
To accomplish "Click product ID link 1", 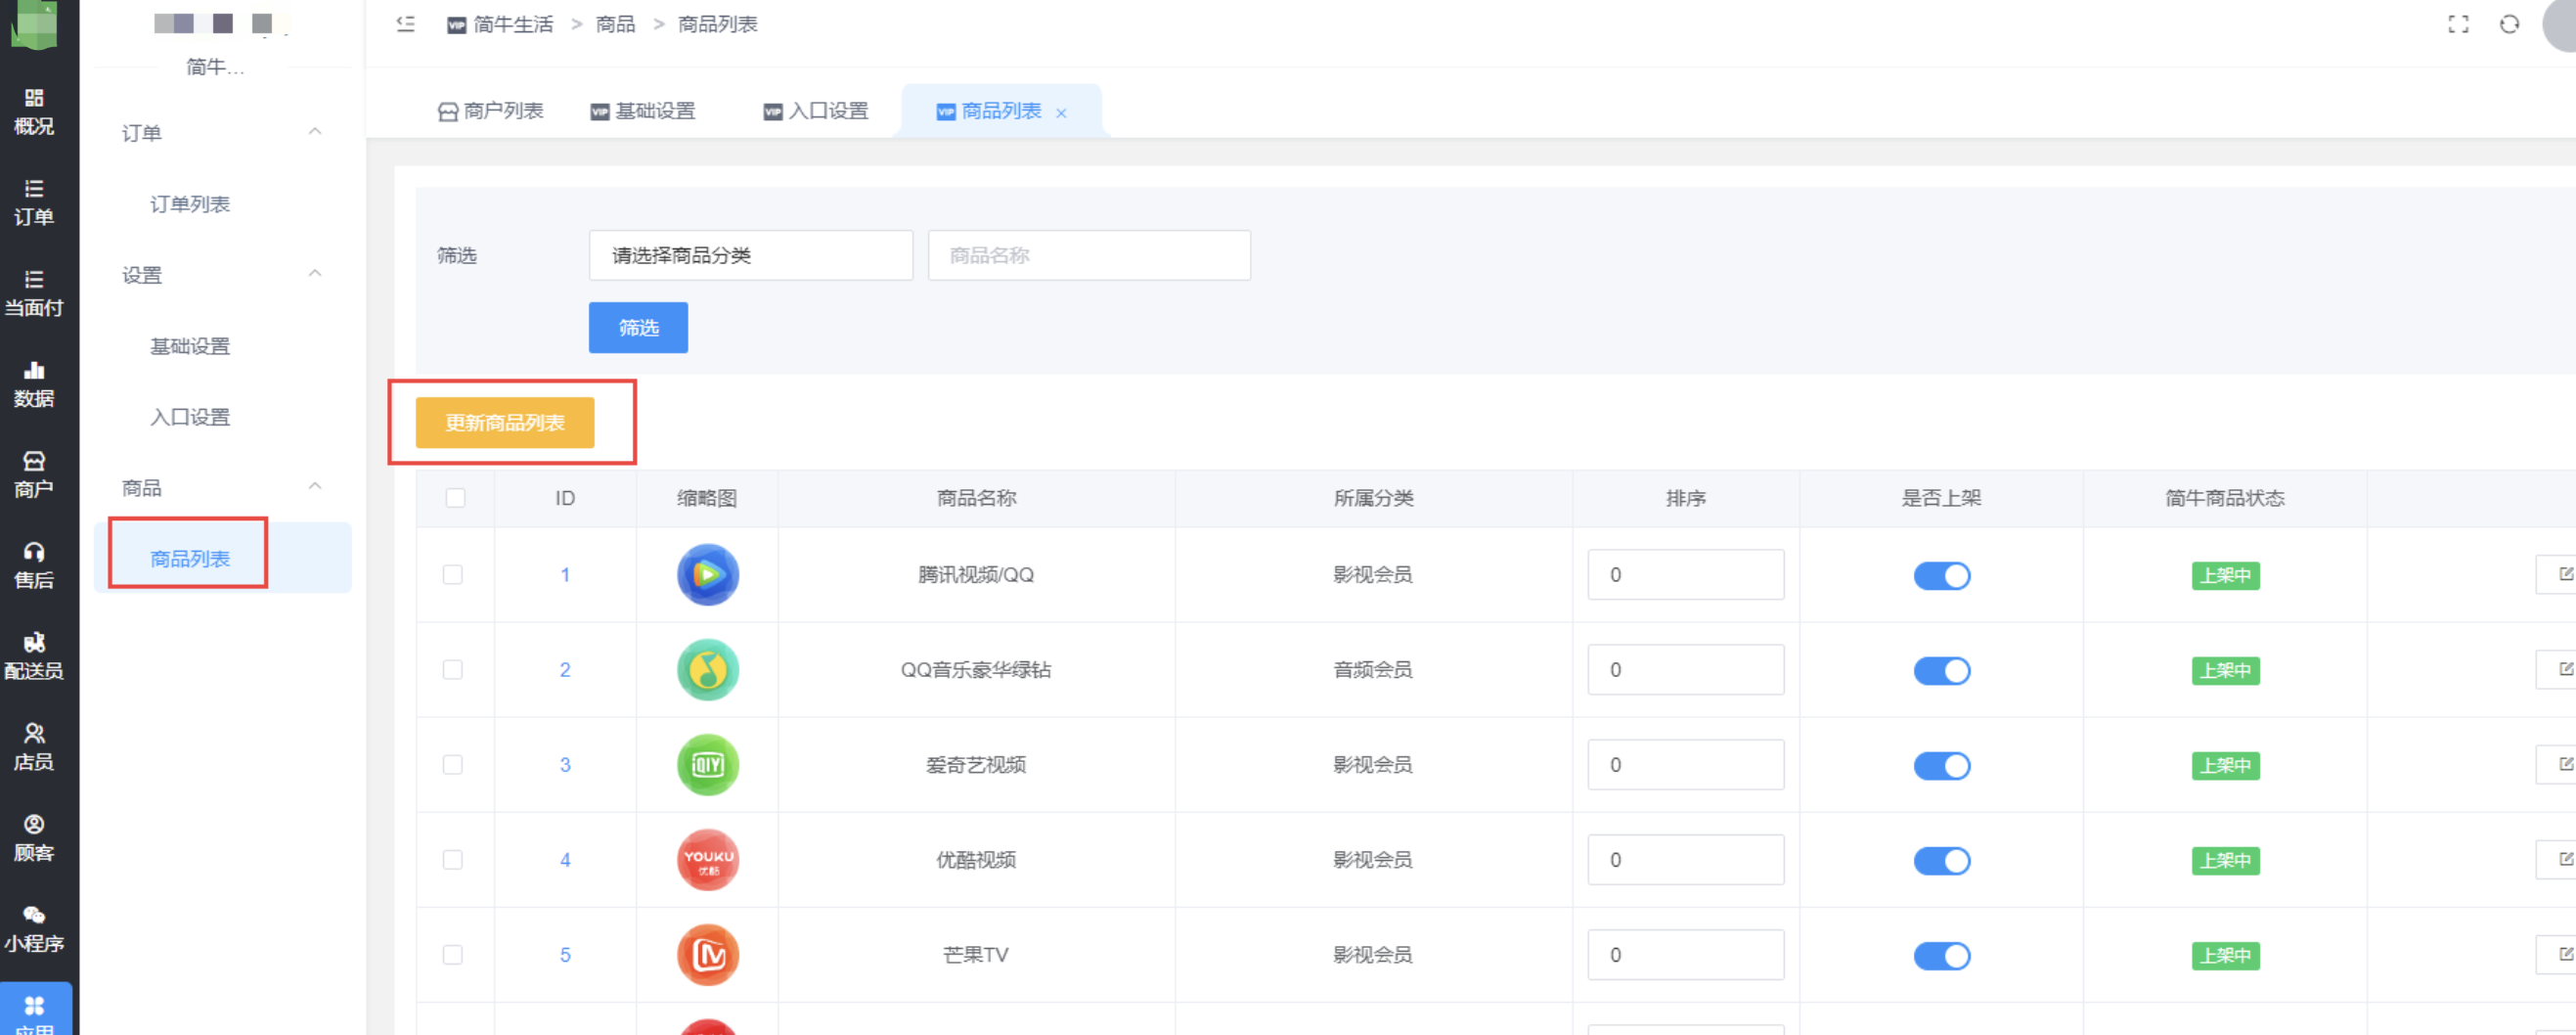I will pyautogui.click(x=565, y=575).
